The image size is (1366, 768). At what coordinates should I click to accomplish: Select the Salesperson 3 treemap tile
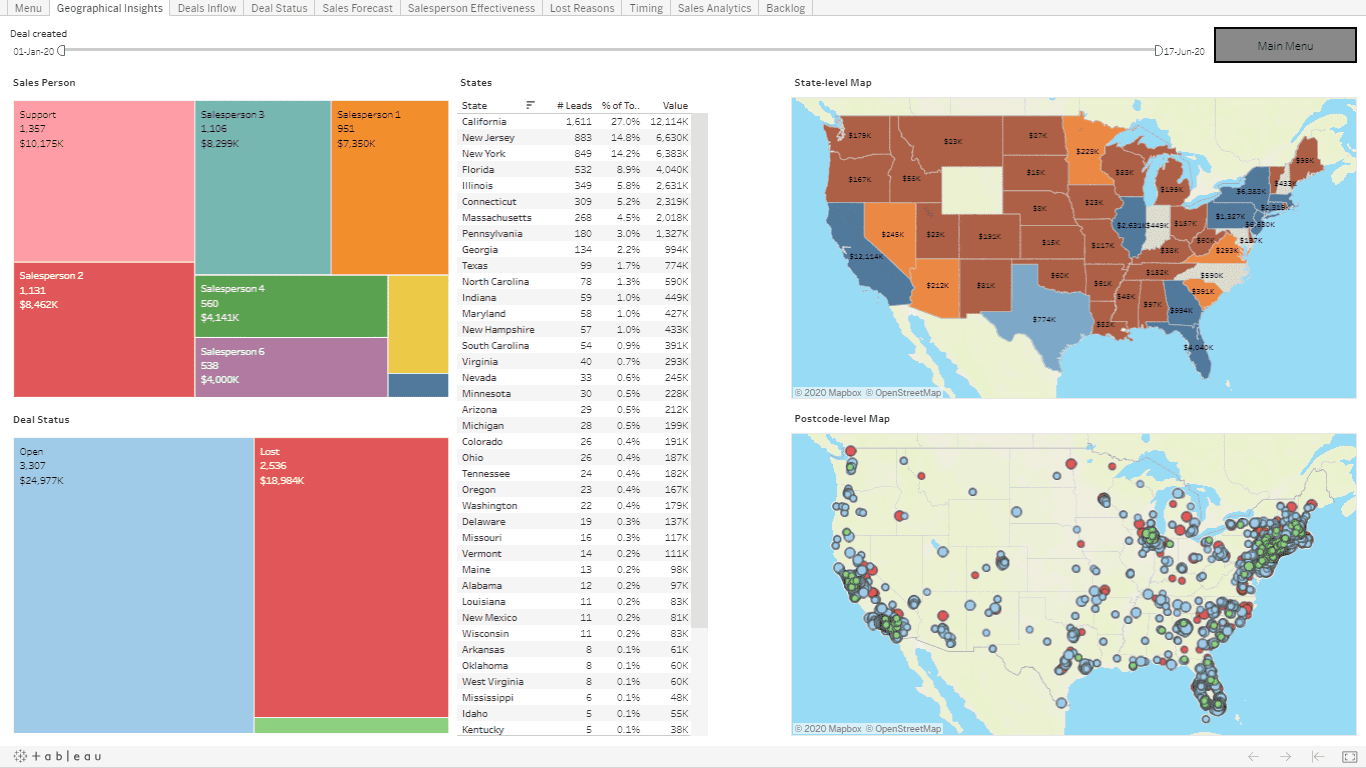263,187
